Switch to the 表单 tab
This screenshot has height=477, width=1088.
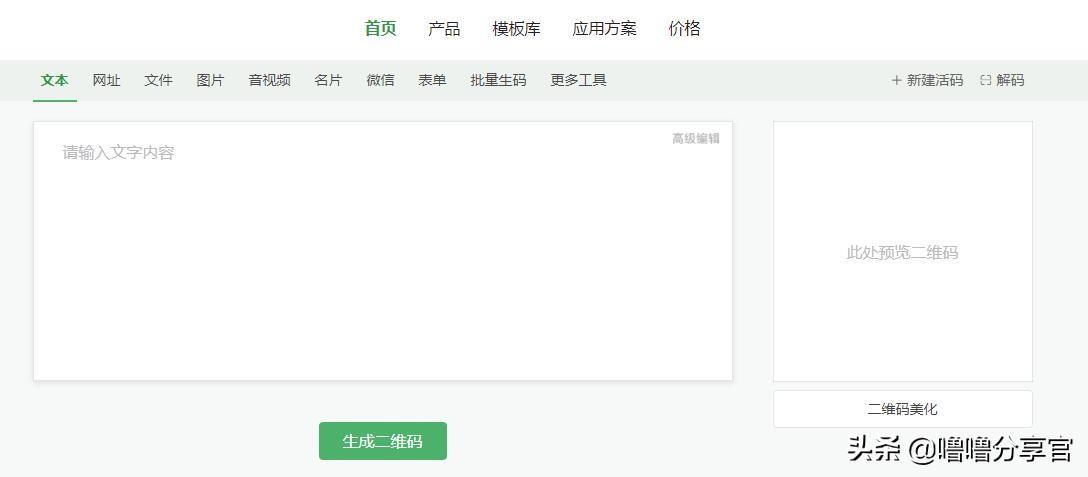tap(432, 80)
